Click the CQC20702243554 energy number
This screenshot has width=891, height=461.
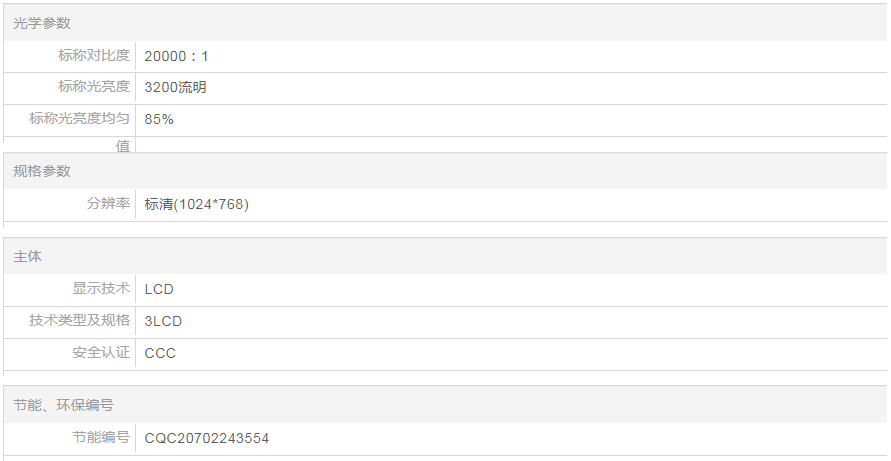pyautogui.click(x=207, y=439)
